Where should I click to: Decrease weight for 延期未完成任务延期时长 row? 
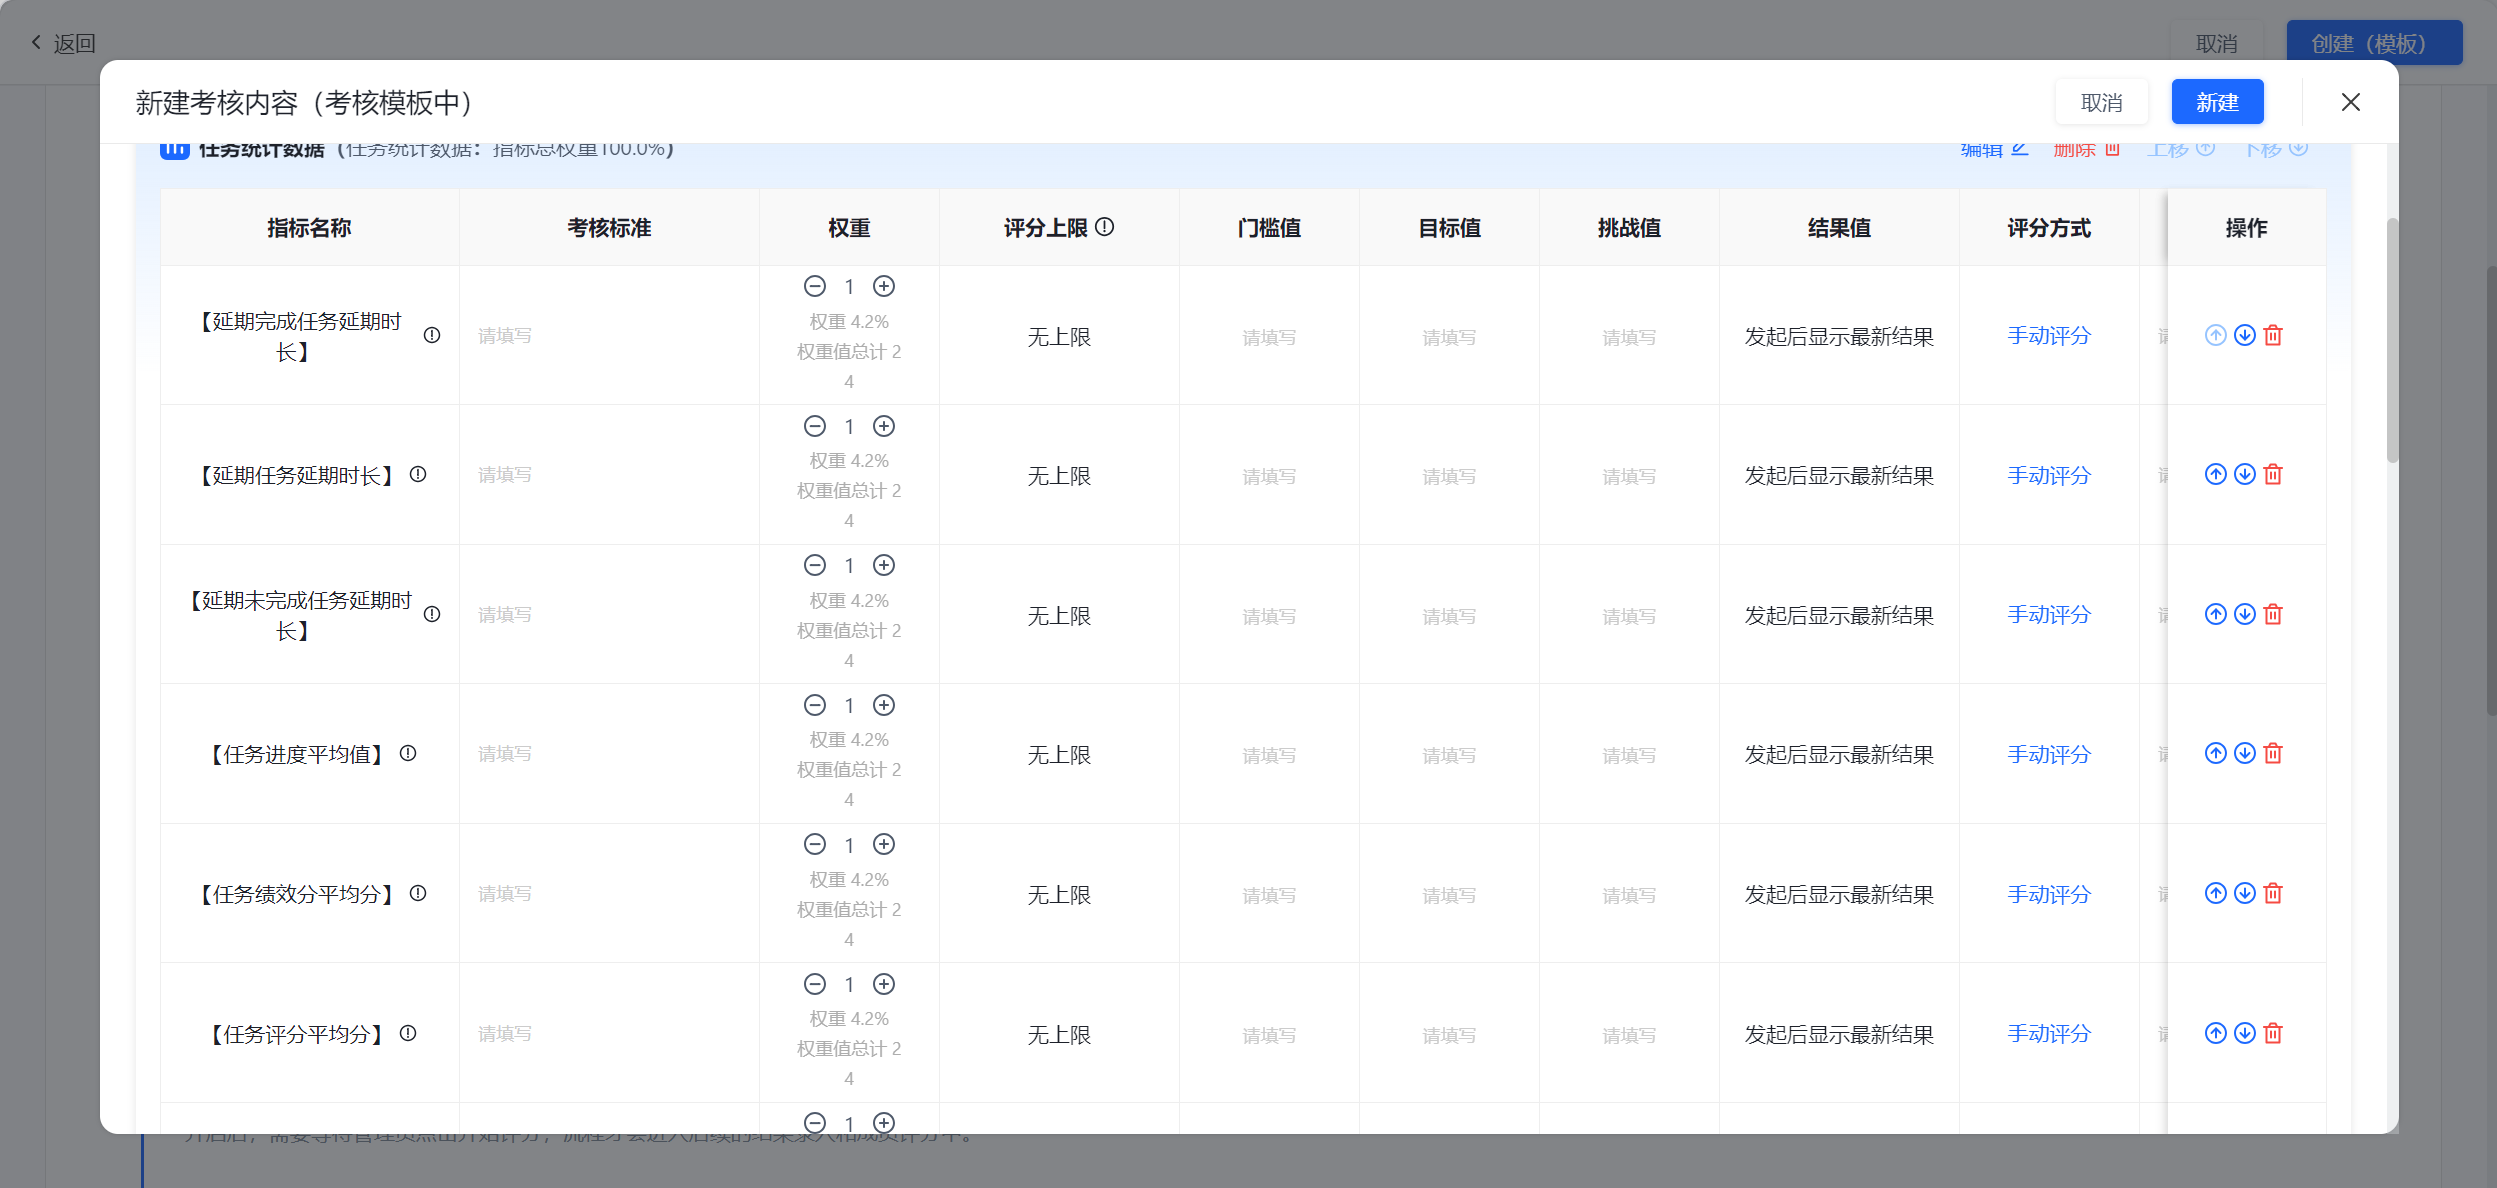pos(815,566)
